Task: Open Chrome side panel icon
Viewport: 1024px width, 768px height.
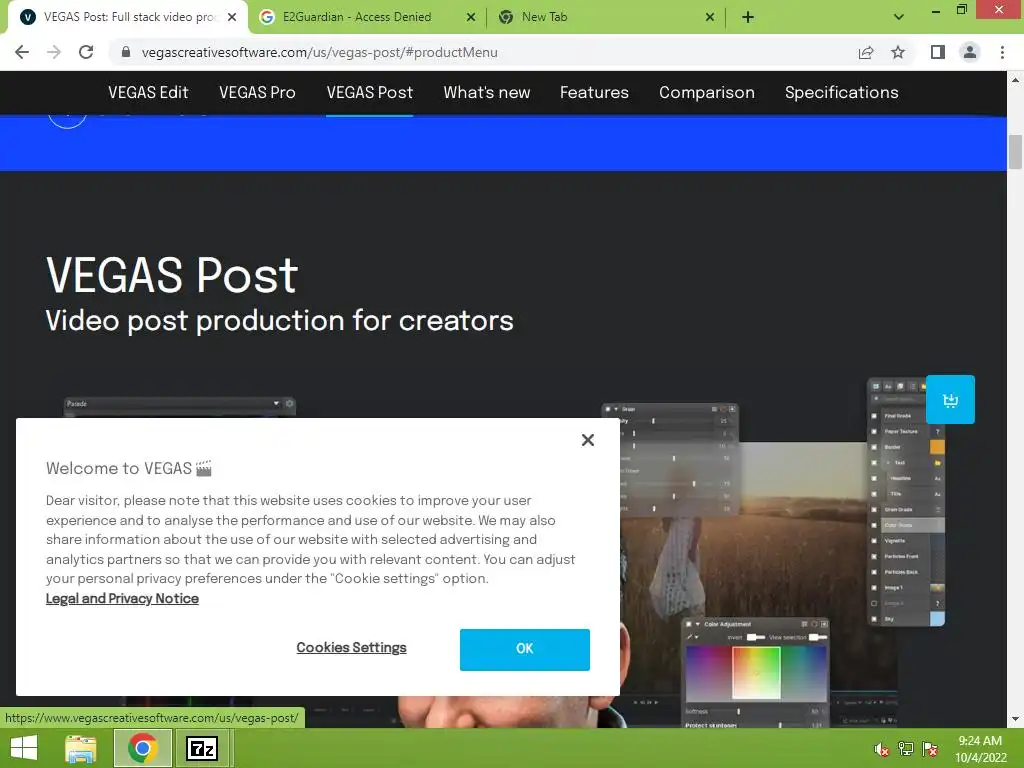Action: coord(938,52)
